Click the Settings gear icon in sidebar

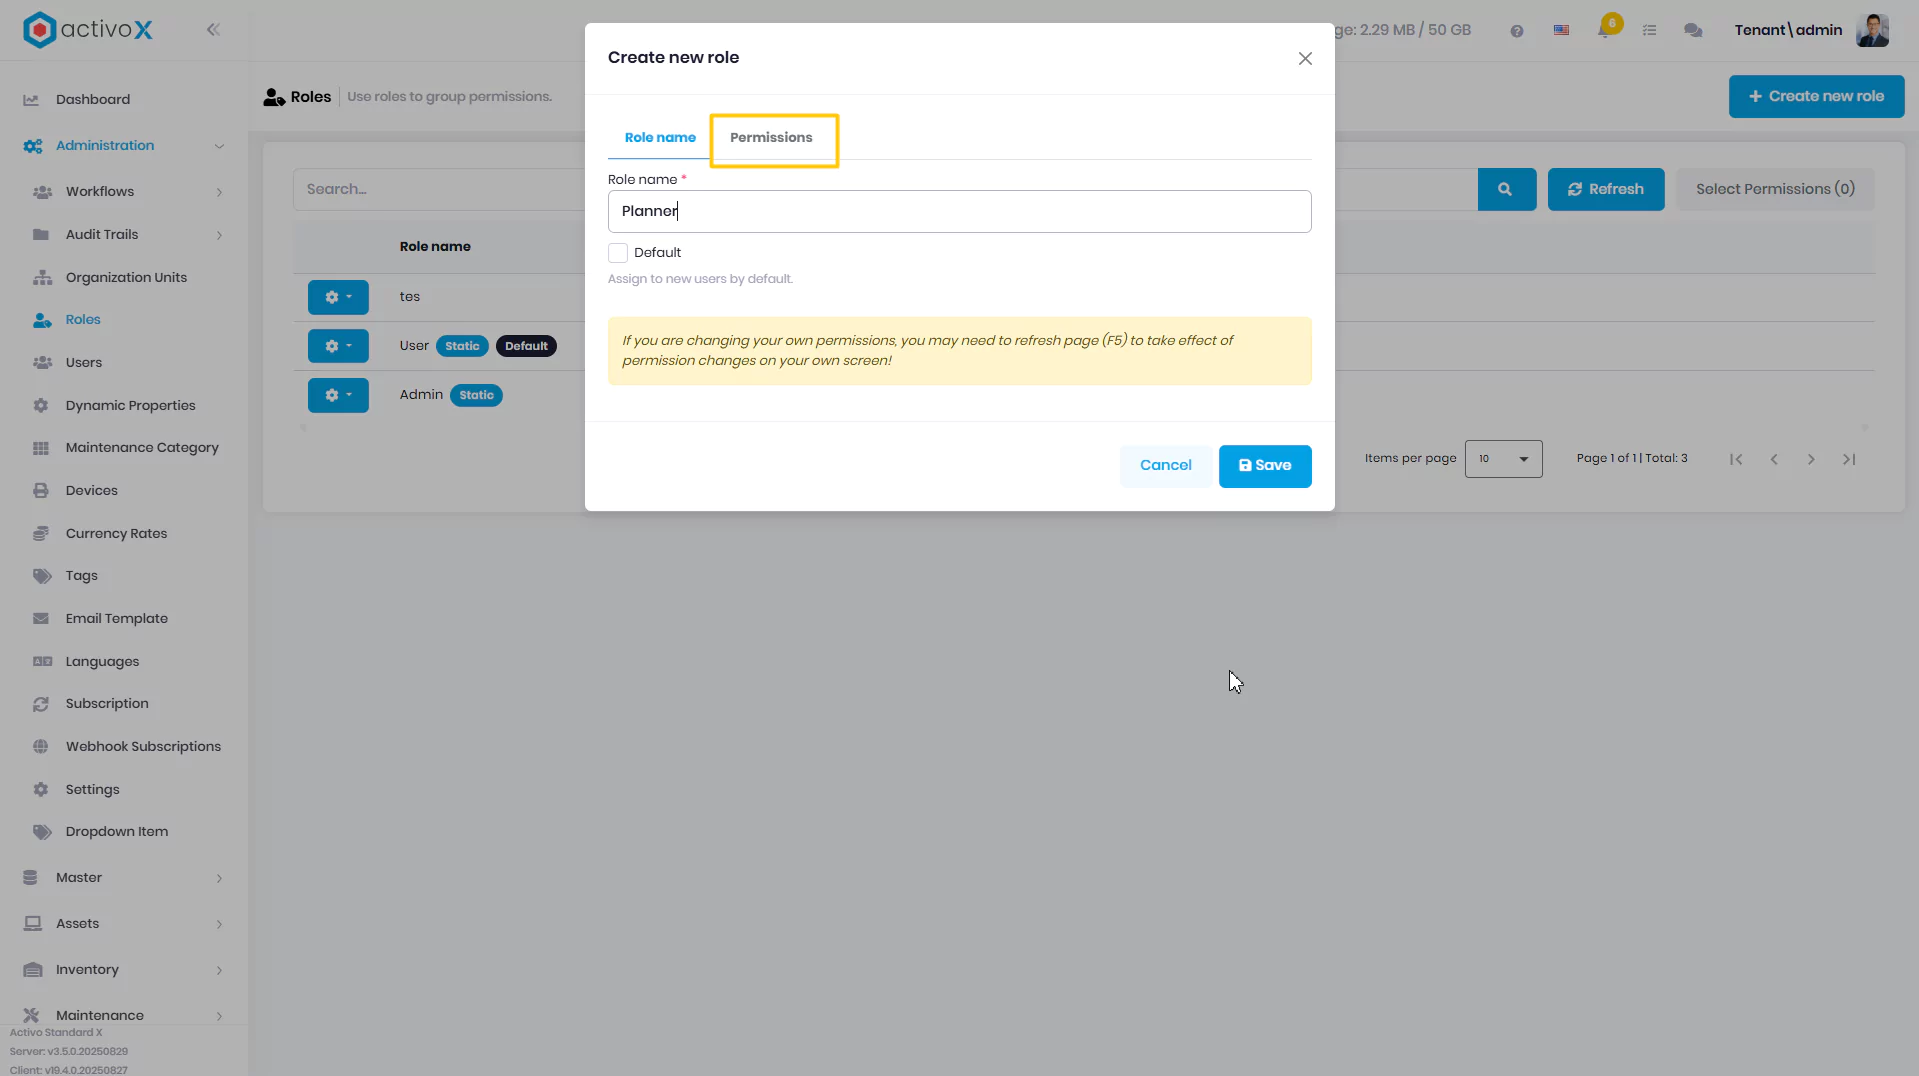41,790
